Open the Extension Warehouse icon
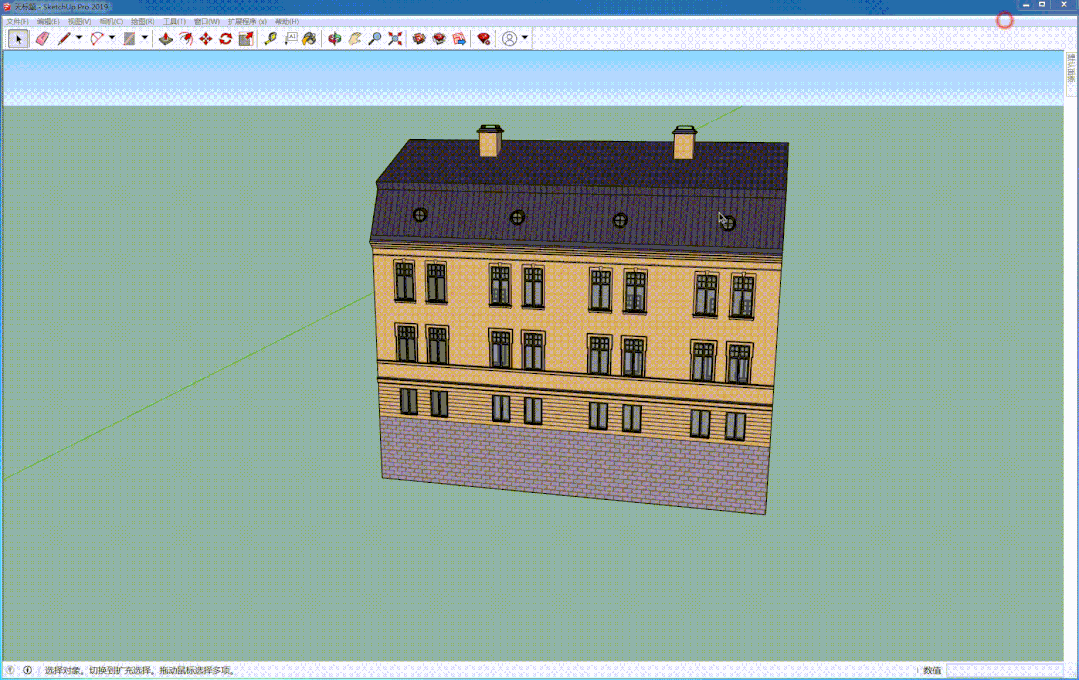This screenshot has height=680, width=1079. pyautogui.click(x=439, y=39)
